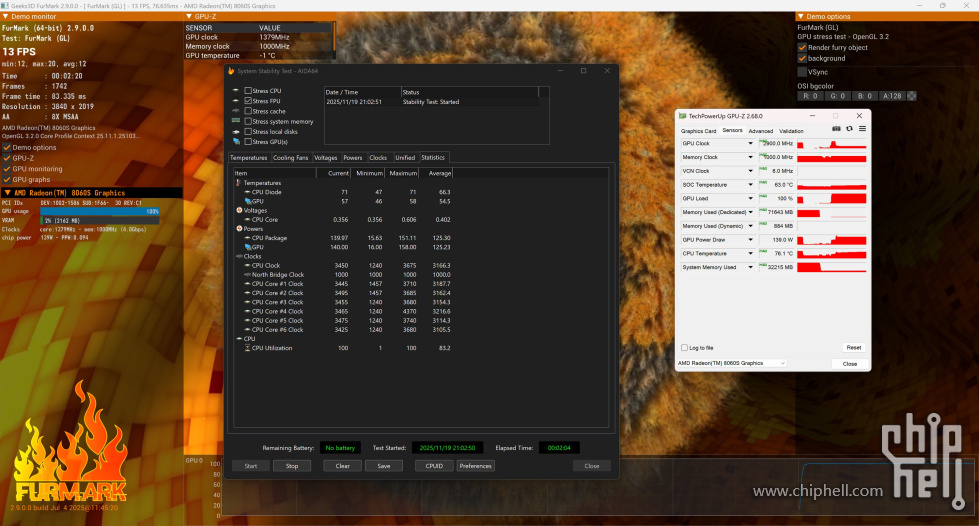Click the R:0 bgcolor red channel slider
The height and width of the screenshot is (526, 979).
809,96
